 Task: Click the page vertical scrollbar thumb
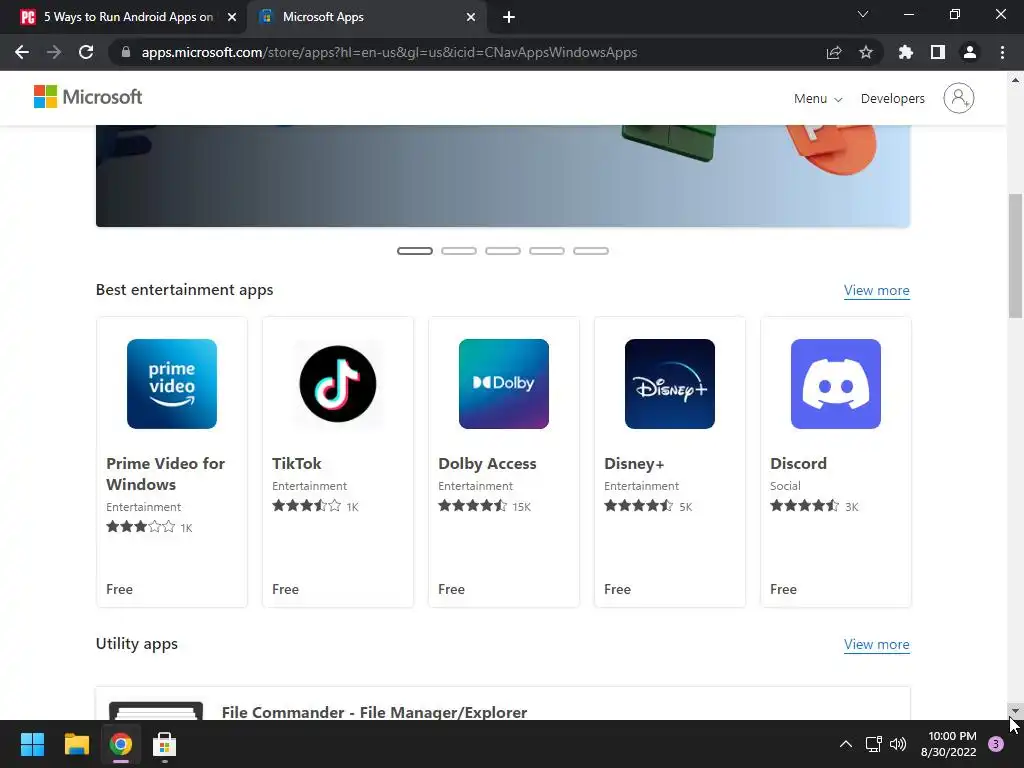click(1014, 255)
